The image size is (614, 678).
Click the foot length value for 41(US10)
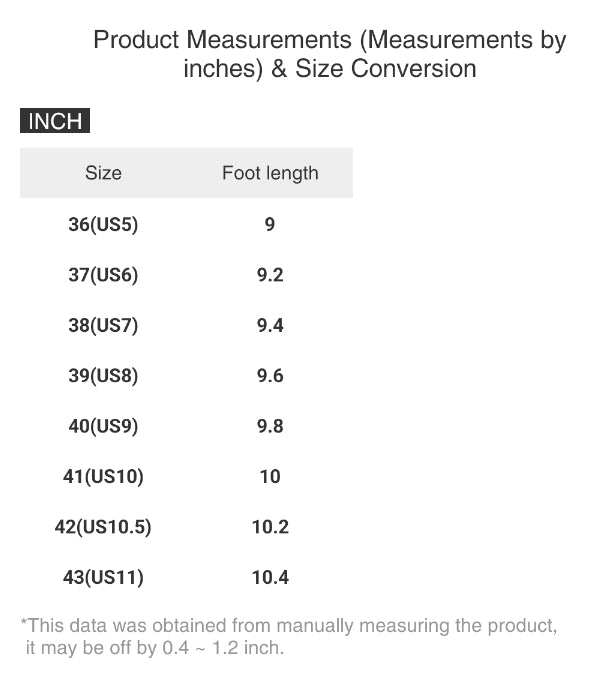pyautogui.click(x=270, y=476)
